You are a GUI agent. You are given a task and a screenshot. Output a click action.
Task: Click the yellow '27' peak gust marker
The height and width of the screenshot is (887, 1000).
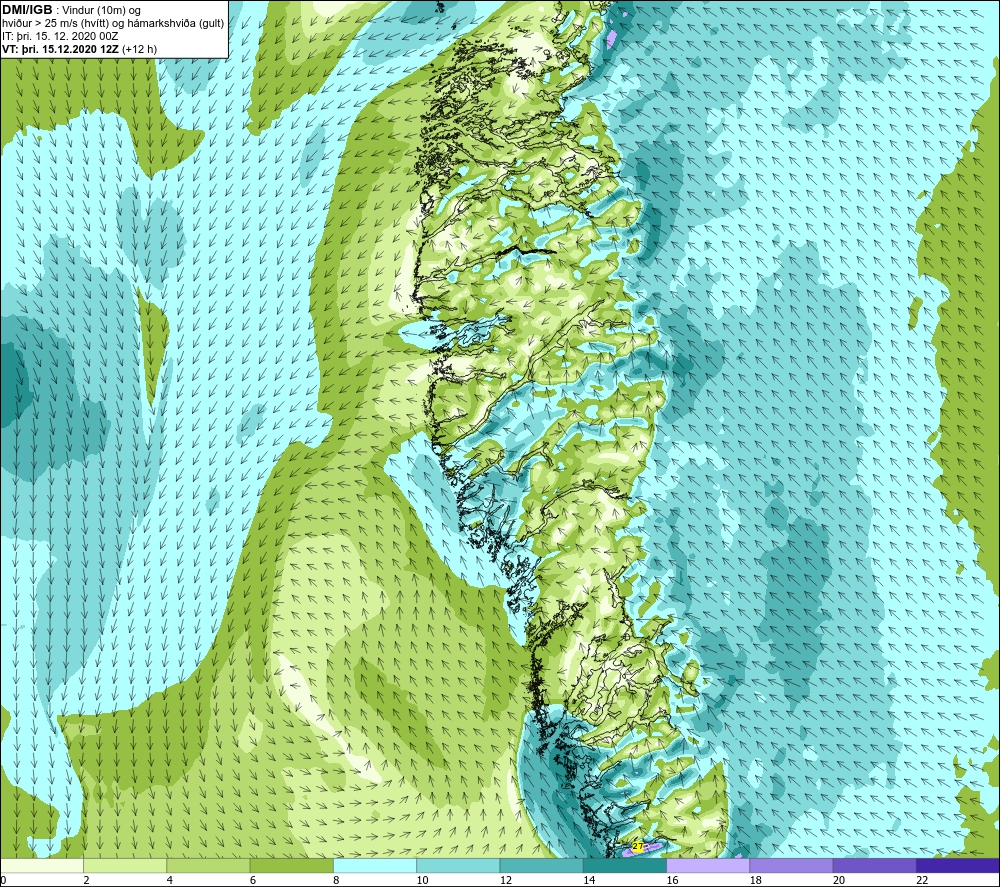coord(638,846)
